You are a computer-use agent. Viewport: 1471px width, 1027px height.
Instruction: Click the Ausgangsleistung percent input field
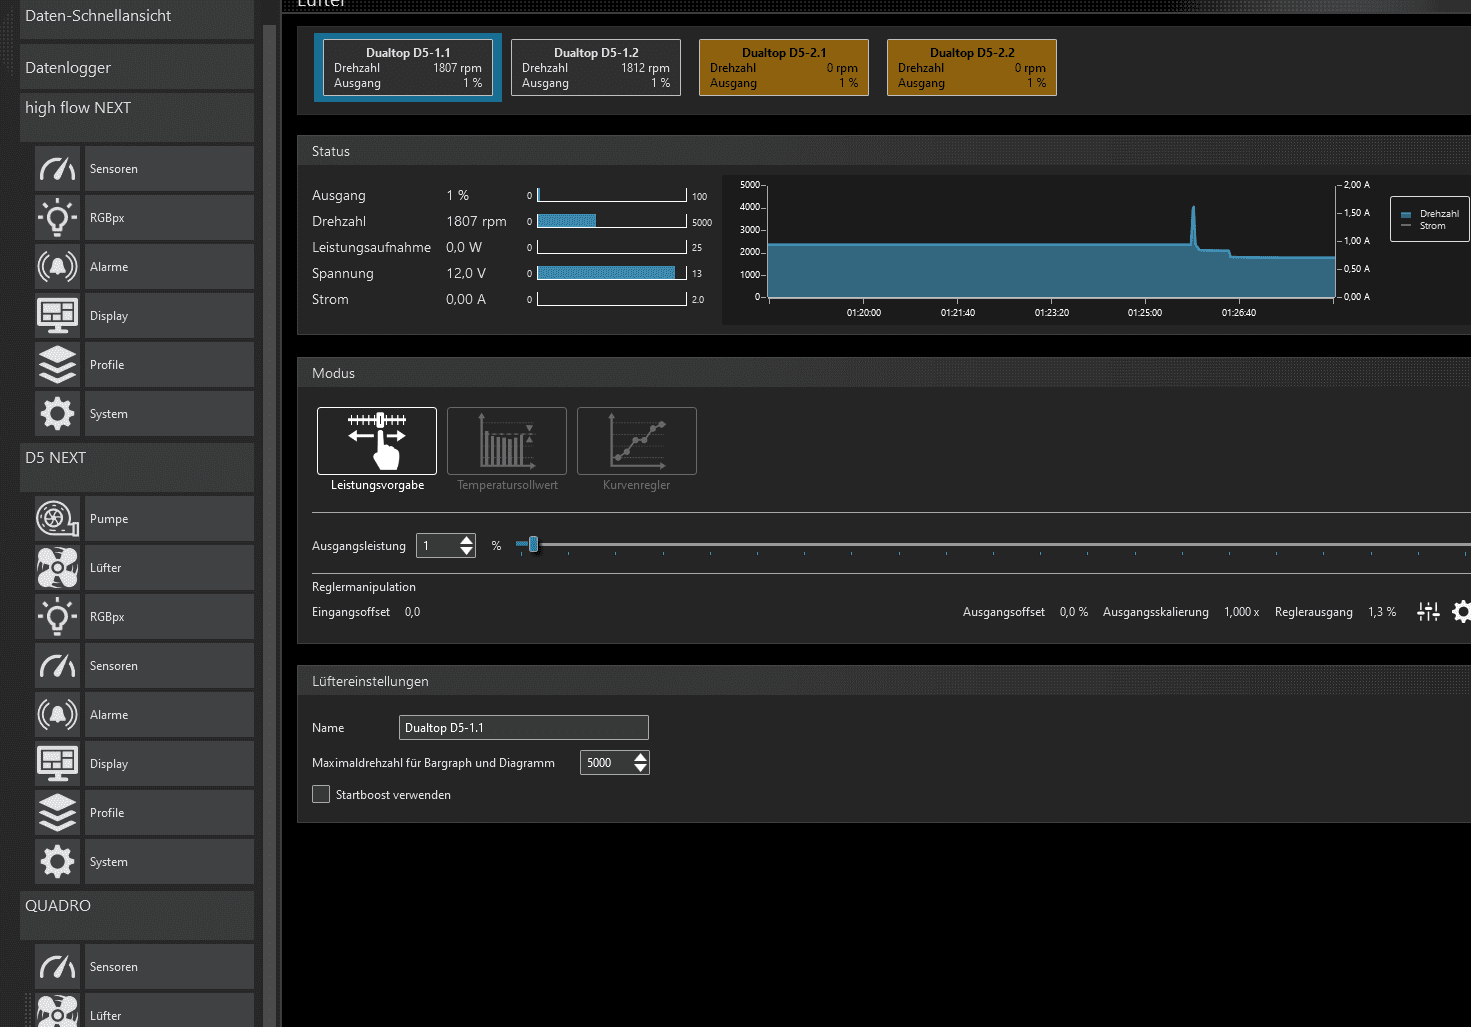pyautogui.click(x=438, y=545)
